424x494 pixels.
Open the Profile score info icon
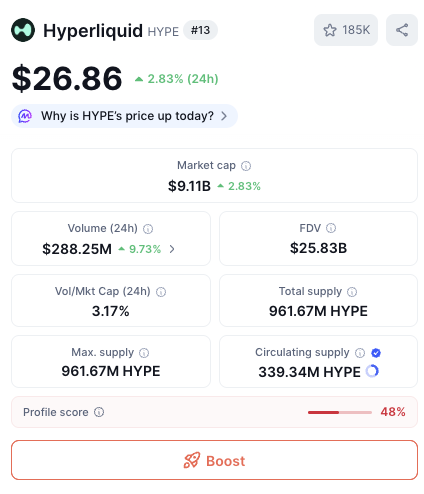(x=99, y=412)
